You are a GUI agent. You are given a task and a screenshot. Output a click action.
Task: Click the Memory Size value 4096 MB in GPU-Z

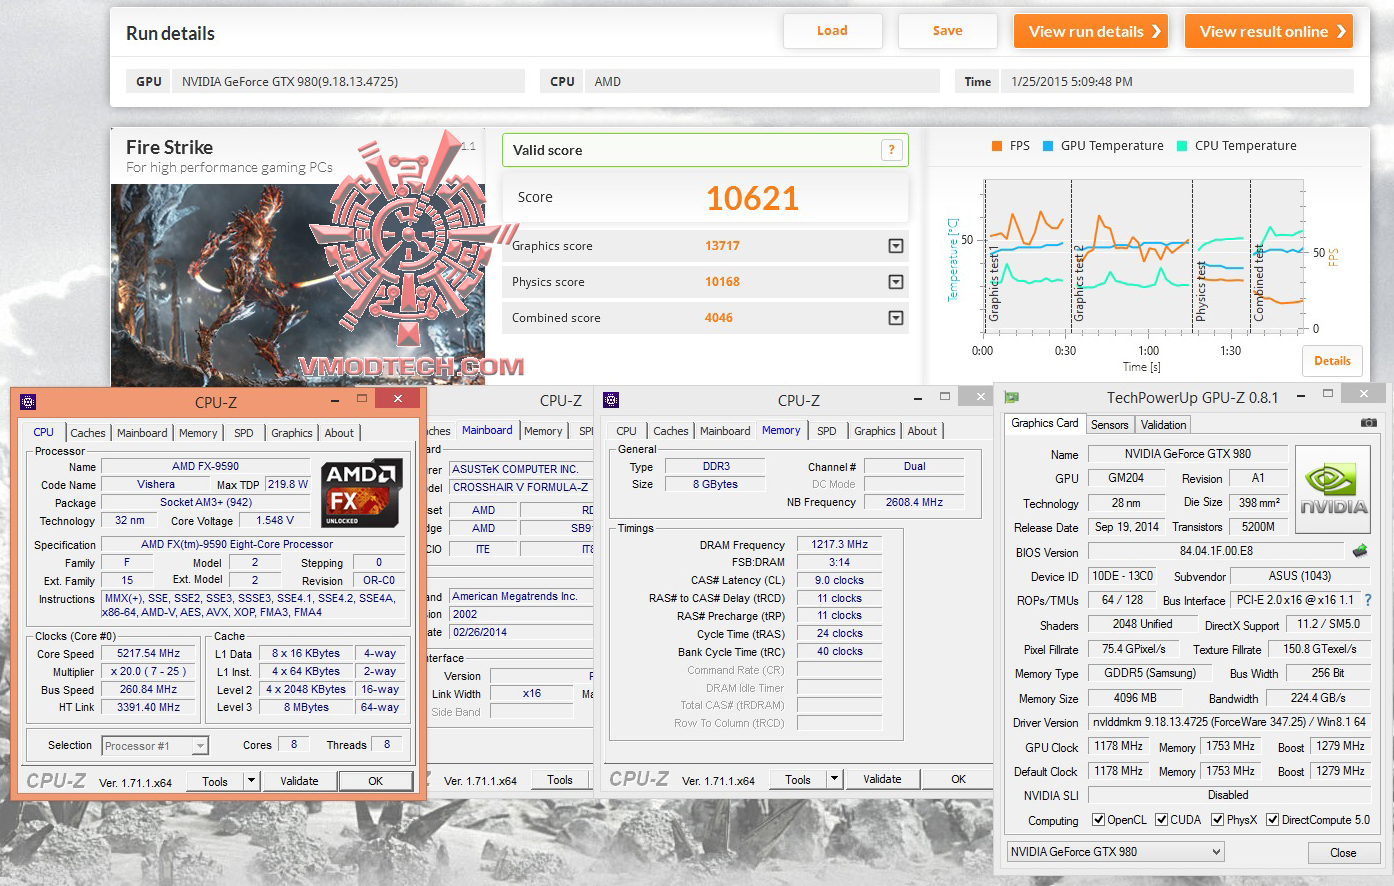1135,698
